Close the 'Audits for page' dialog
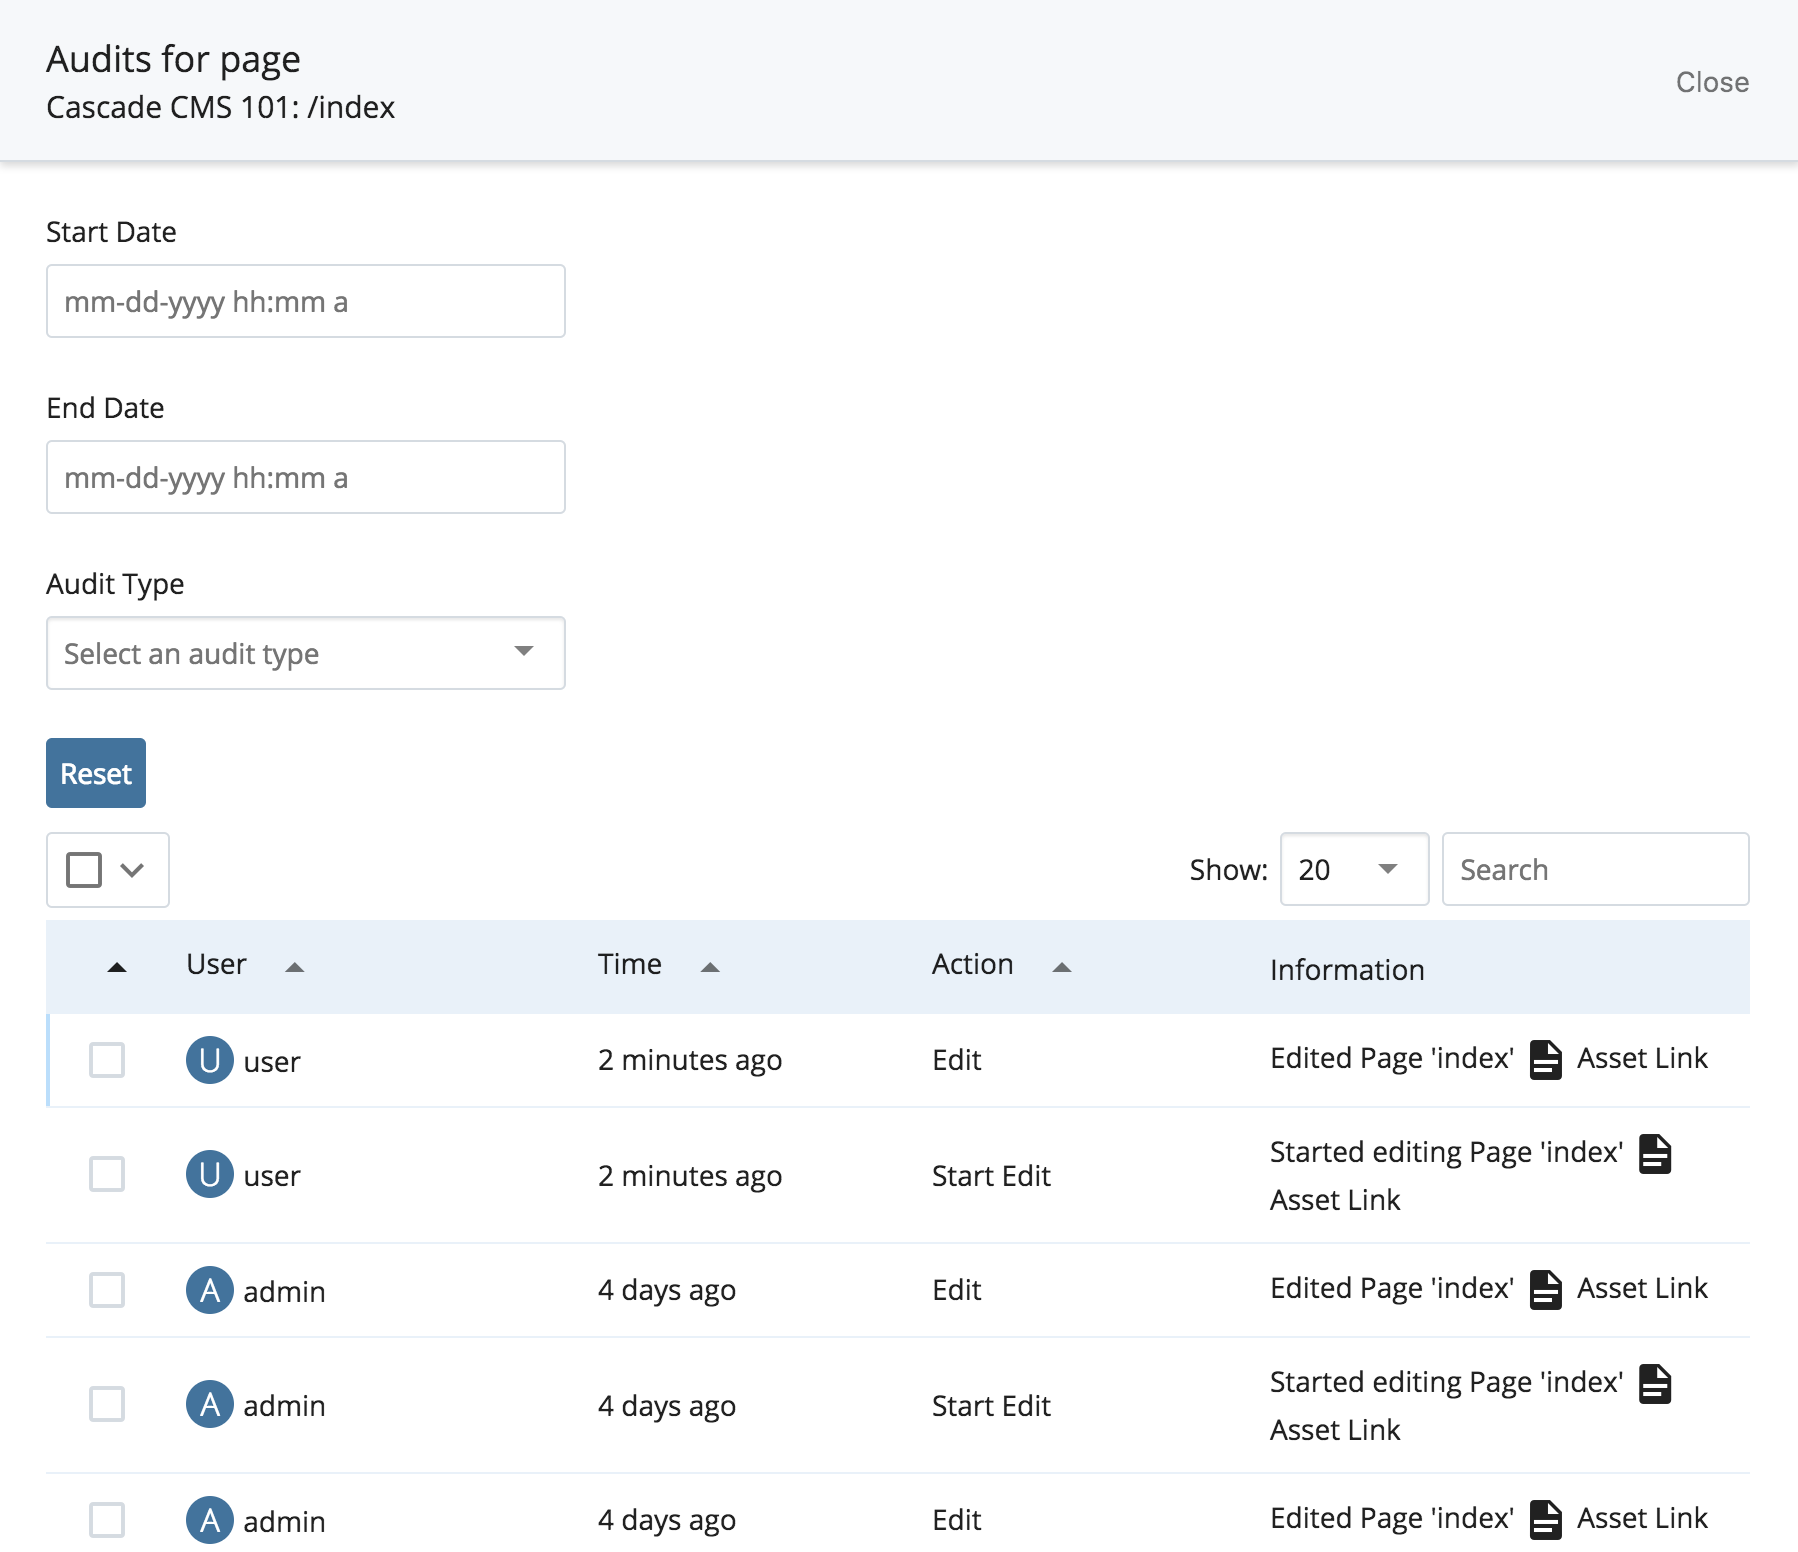 [x=1712, y=82]
